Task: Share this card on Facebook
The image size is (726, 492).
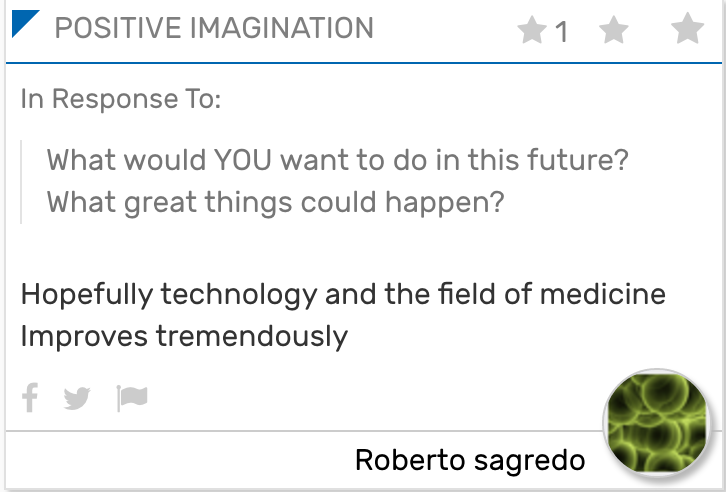Action: (30, 398)
